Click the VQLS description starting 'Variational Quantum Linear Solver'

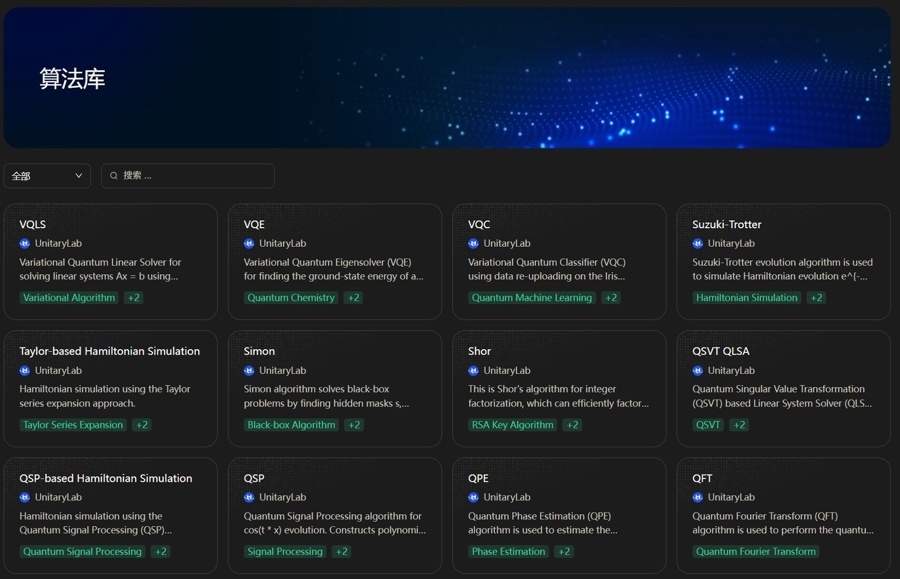[100, 269]
